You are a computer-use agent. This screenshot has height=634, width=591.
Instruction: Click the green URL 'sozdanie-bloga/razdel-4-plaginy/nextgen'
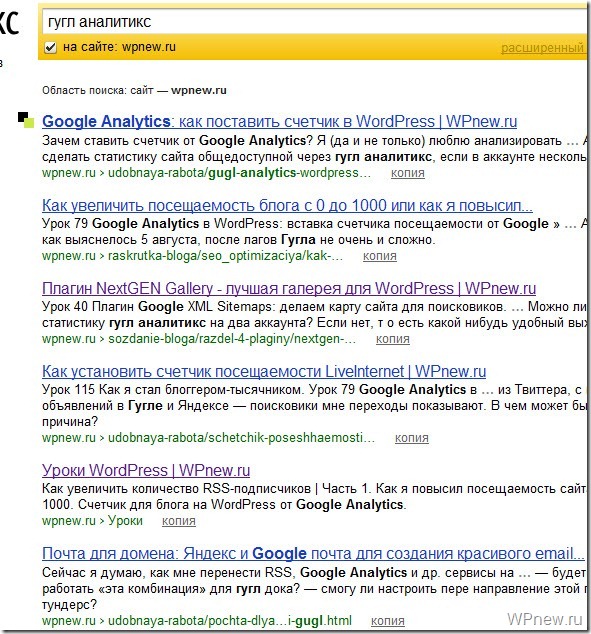[x=232, y=339]
